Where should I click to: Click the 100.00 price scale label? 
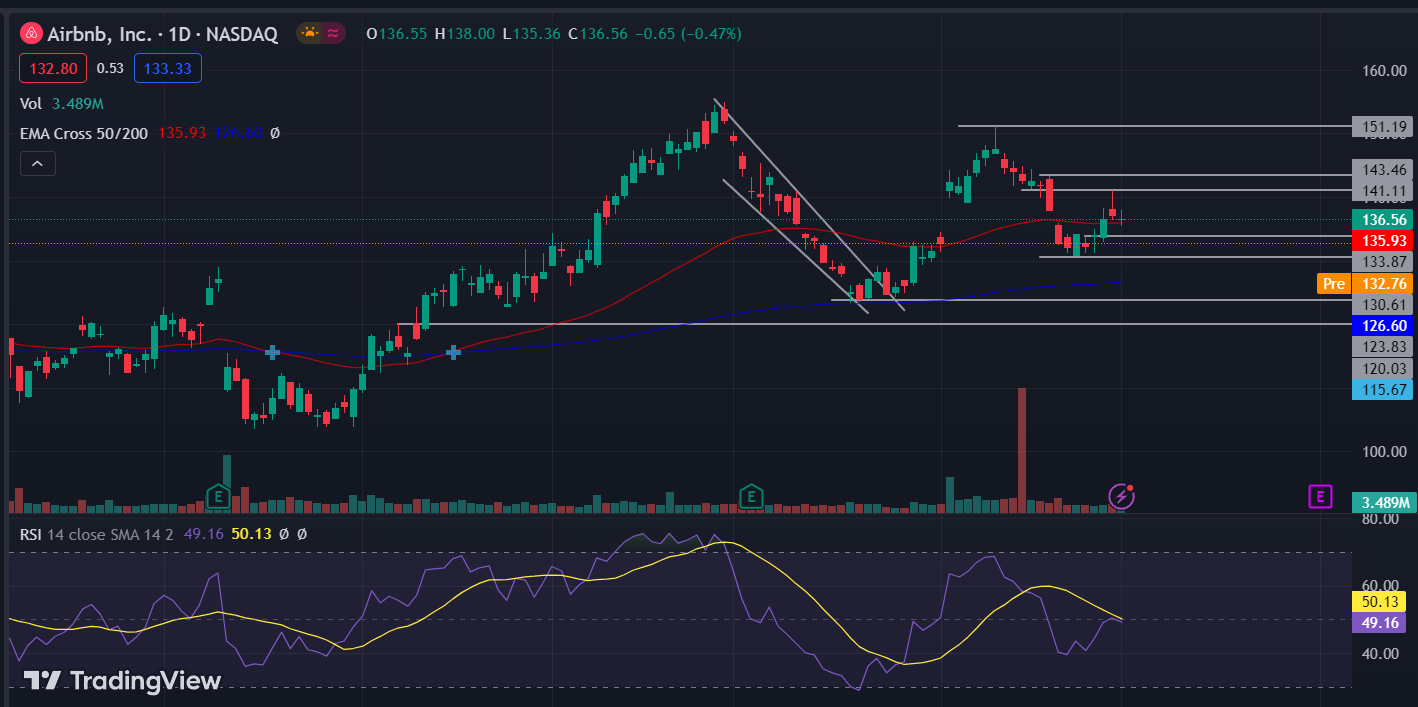pos(1383,452)
